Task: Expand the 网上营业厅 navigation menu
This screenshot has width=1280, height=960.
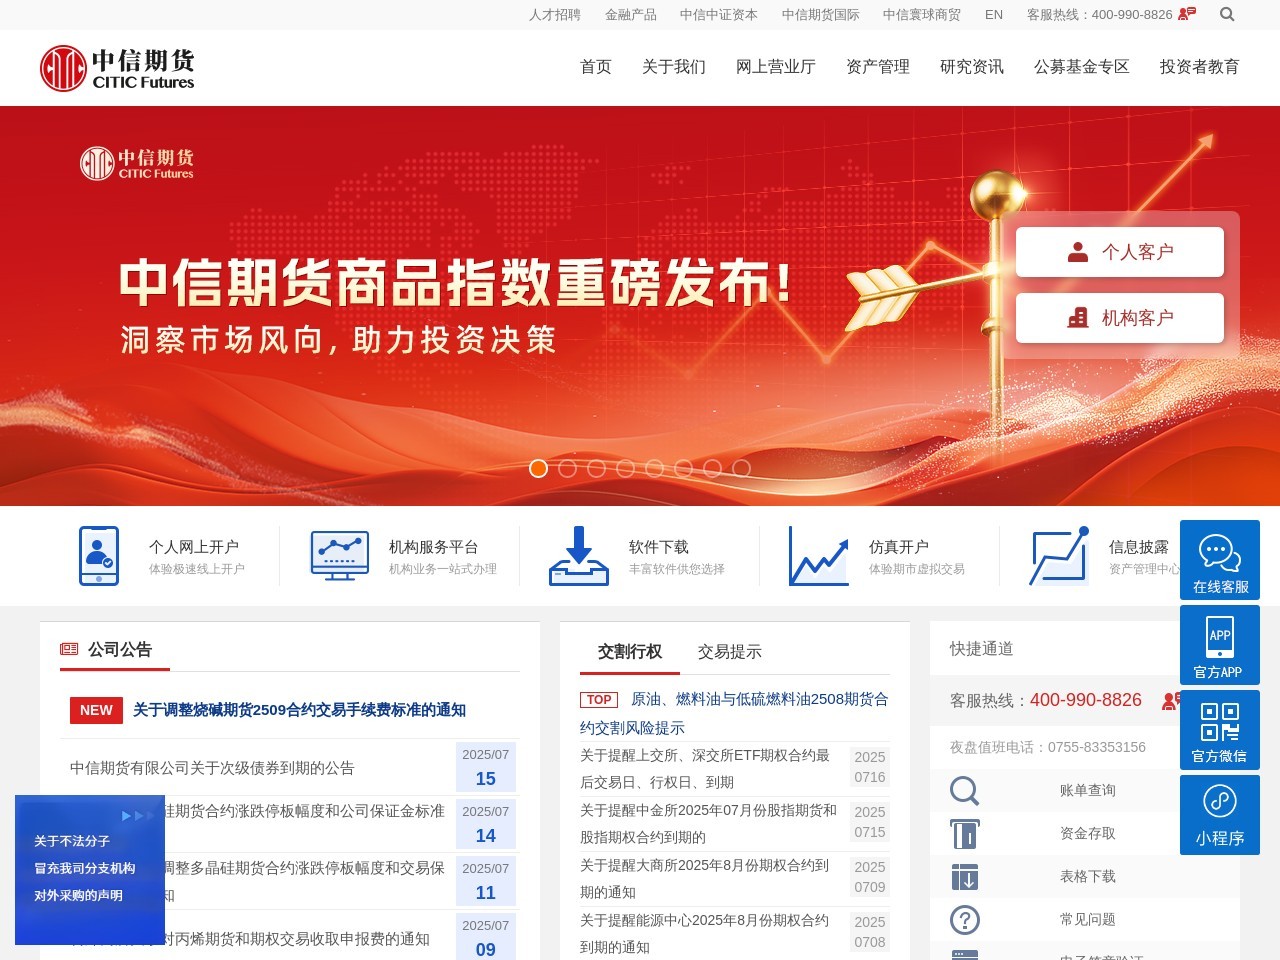Action: (x=775, y=67)
